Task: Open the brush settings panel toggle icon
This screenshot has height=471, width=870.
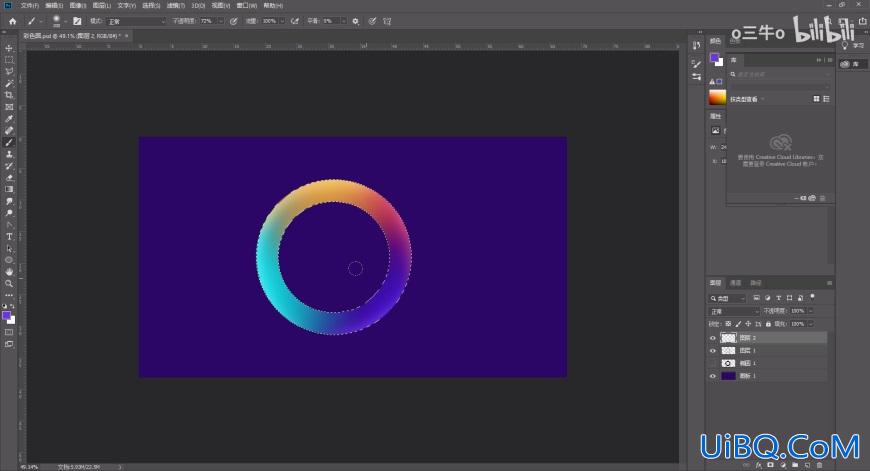Action: pyautogui.click(x=77, y=21)
